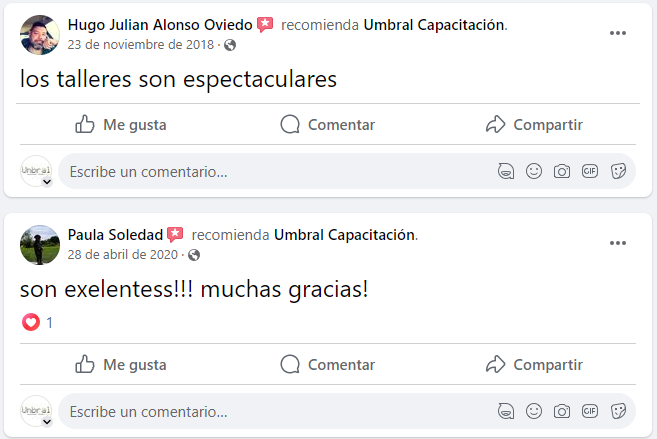Open emoji picker in Paula's comment box

[534, 411]
